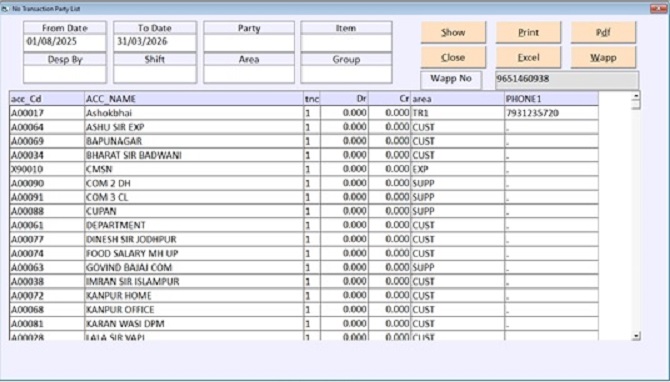Select BHARAT SIR BADWANI row
The height and width of the screenshot is (382, 670).
[304, 156]
